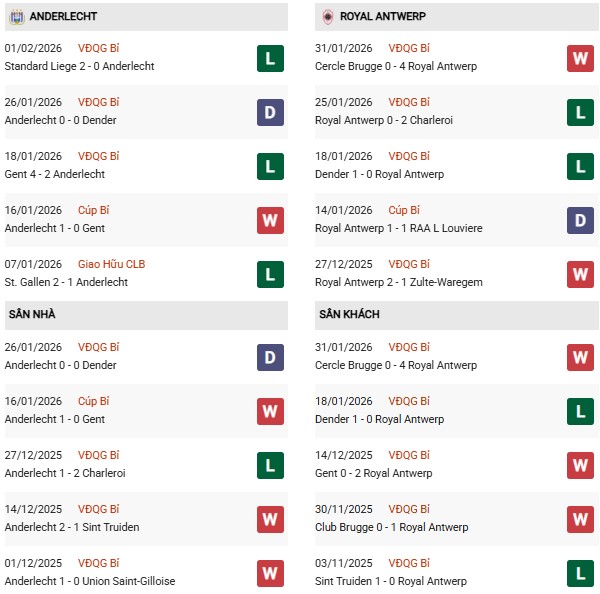Click the D badge for Royal Antwerp vs RAA Louviere
The image size is (600, 594).
click(x=580, y=220)
